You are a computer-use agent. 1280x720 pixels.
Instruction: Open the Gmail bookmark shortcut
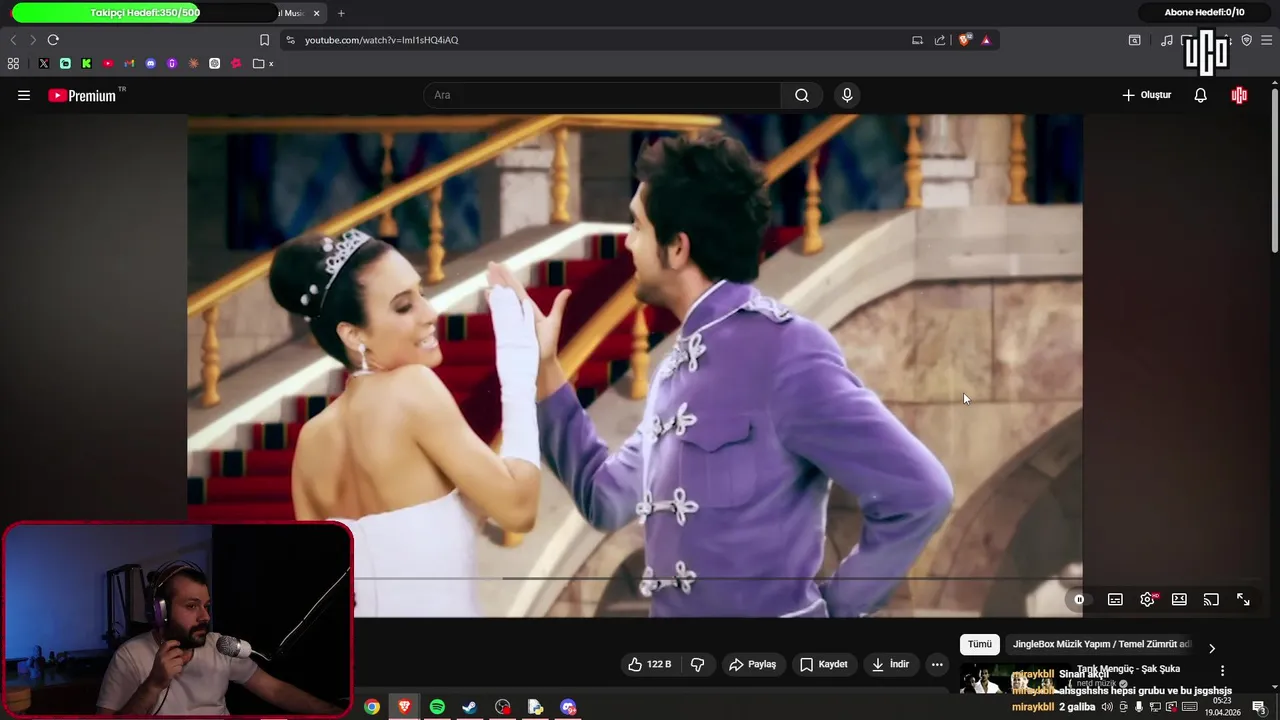129,63
